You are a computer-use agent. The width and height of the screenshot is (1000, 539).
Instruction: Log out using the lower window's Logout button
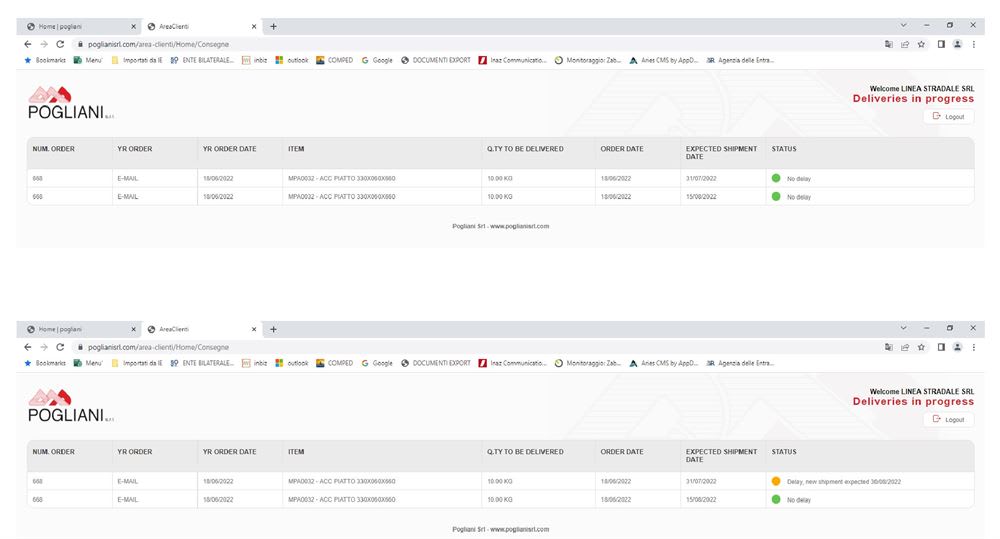[948, 420]
